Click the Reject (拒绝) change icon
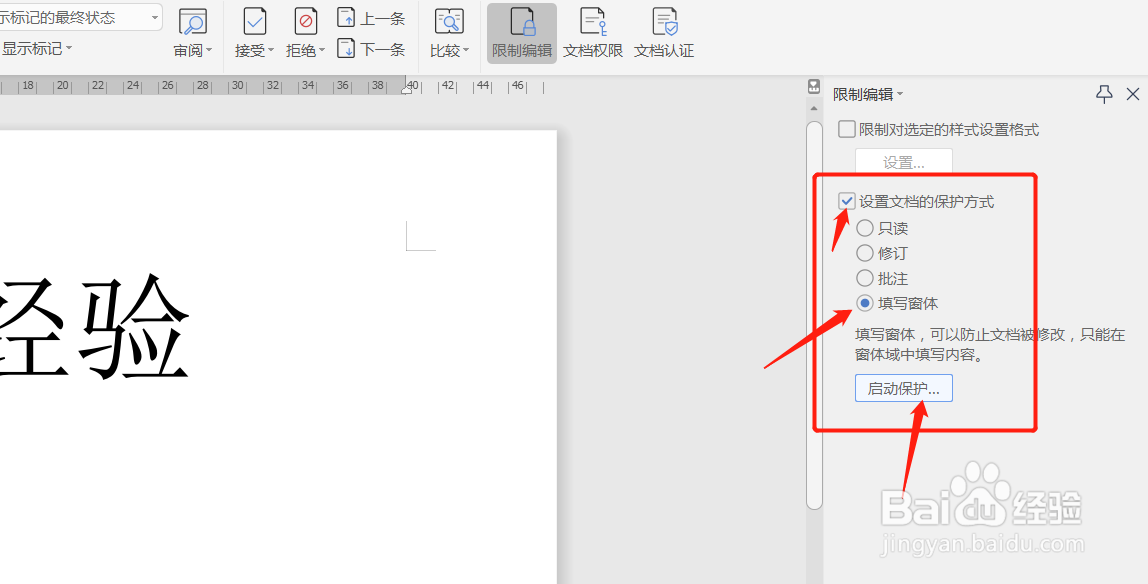This screenshot has height=584, width=1148. pyautogui.click(x=306, y=22)
